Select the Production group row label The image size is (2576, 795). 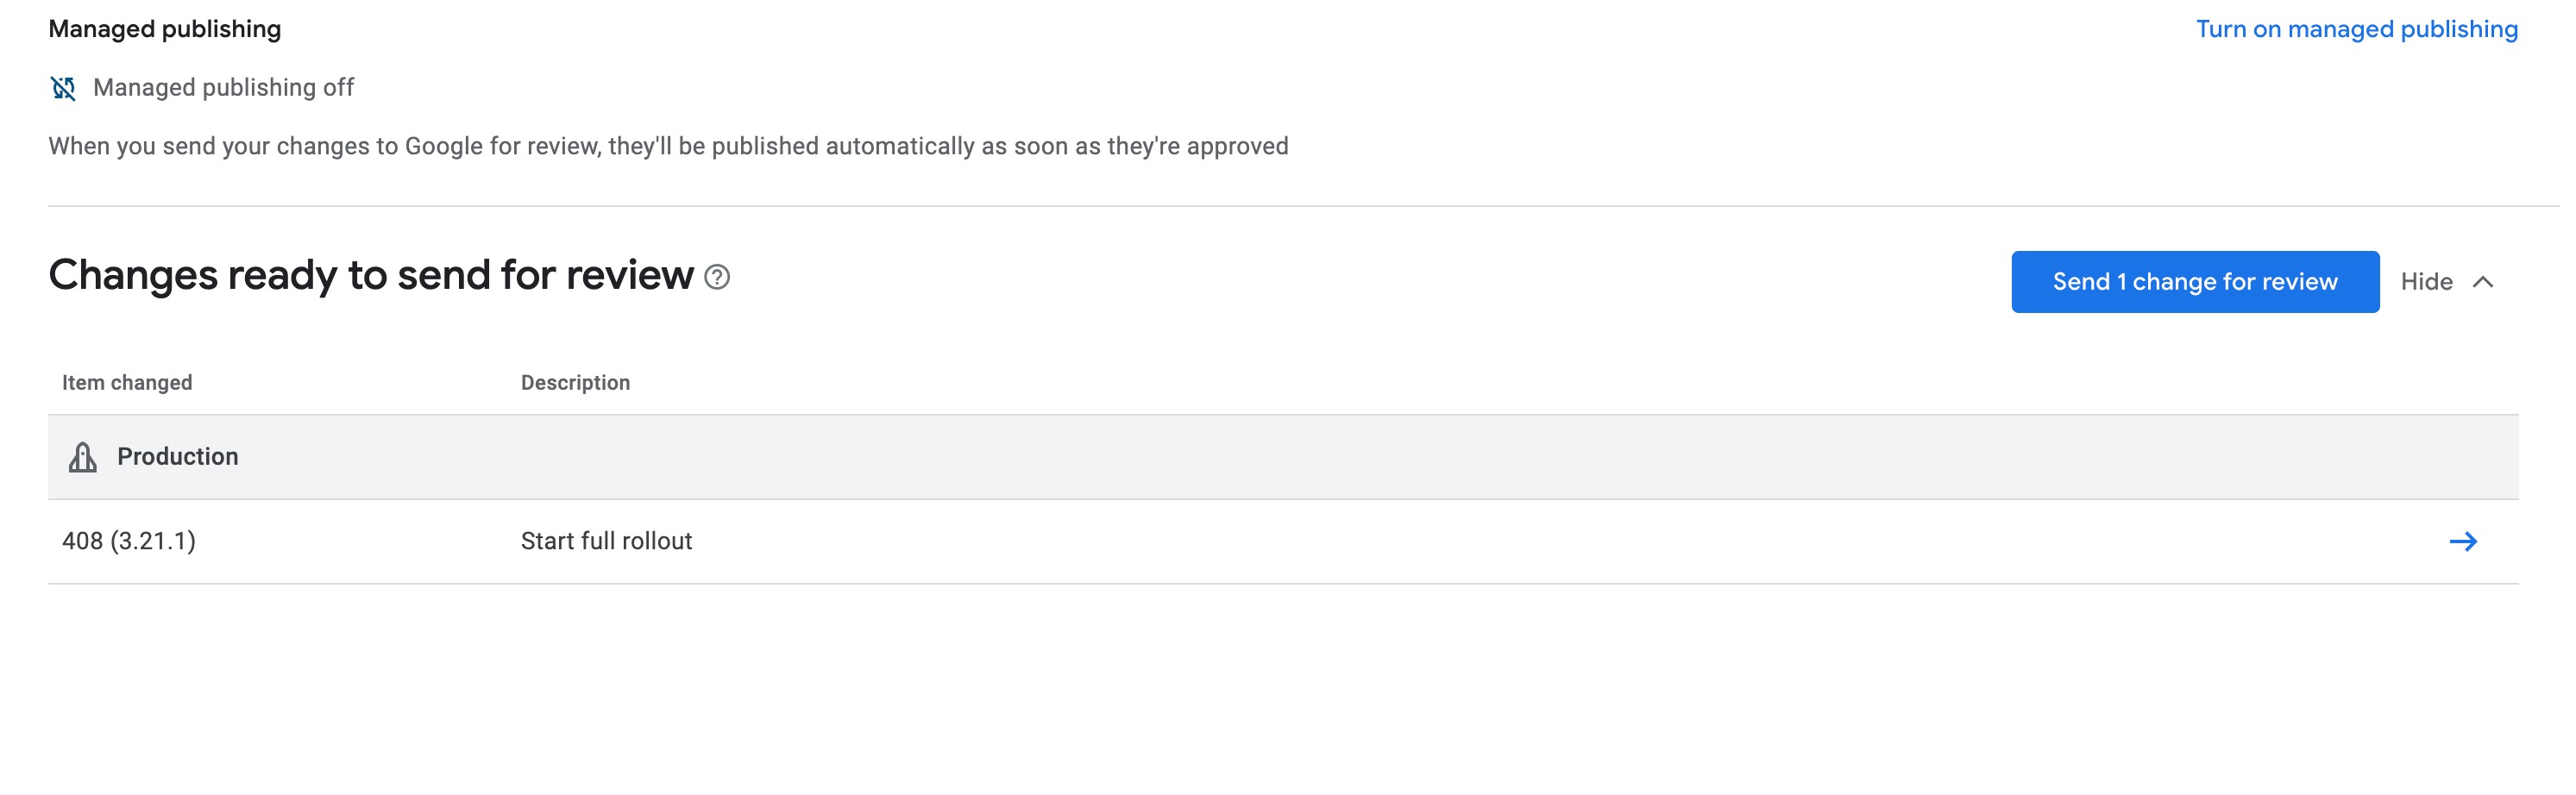[x=177, y=457]
